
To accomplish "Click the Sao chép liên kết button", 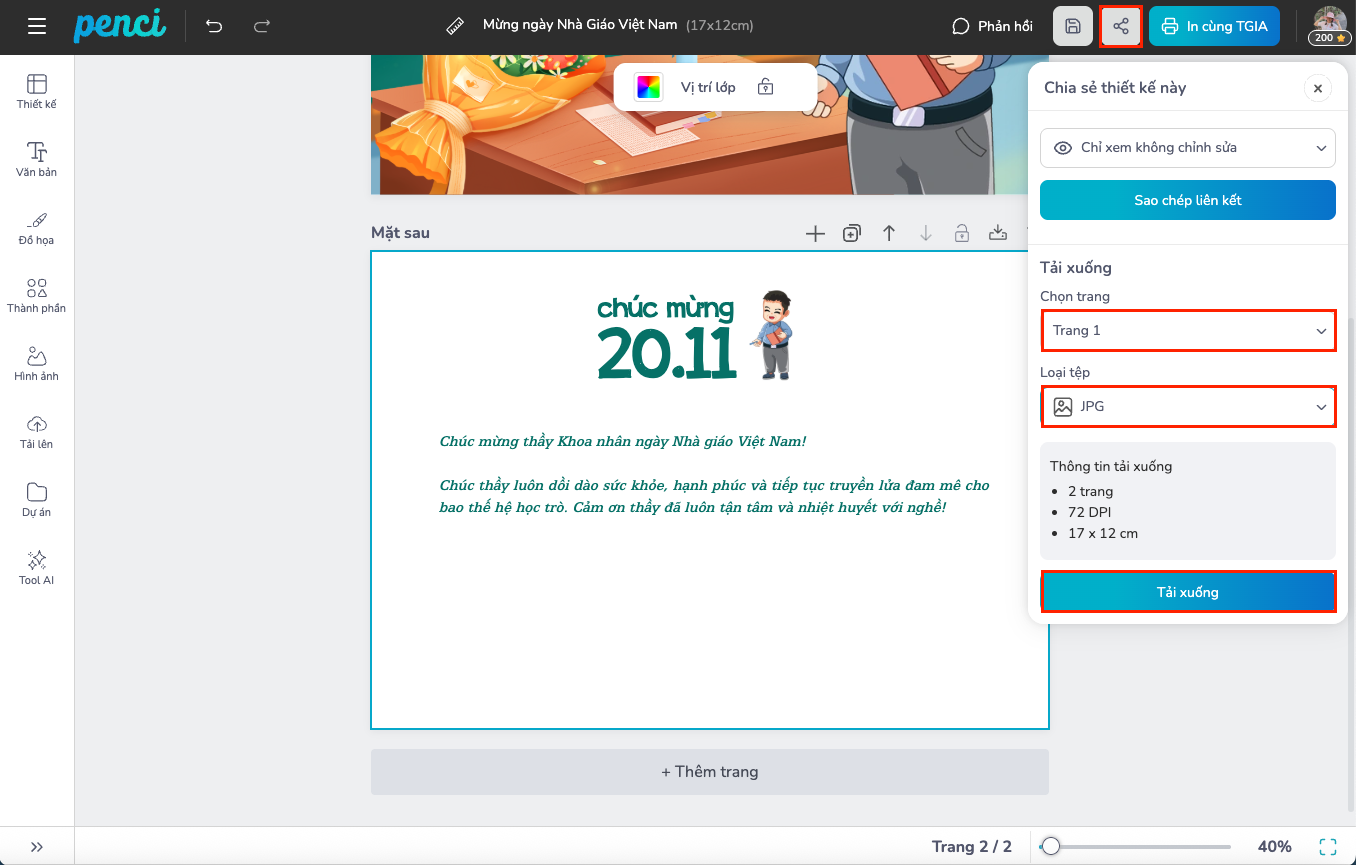I will pyautogui.click(x=1187, y=200).
